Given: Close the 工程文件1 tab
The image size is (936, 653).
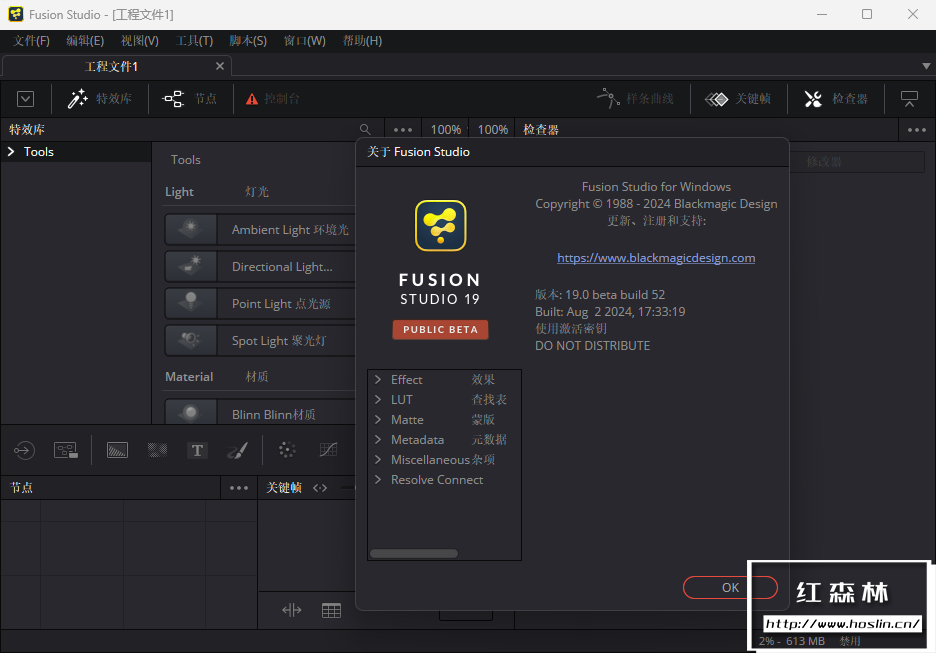Looking at the screenshot, I should (x=220, y=66).
